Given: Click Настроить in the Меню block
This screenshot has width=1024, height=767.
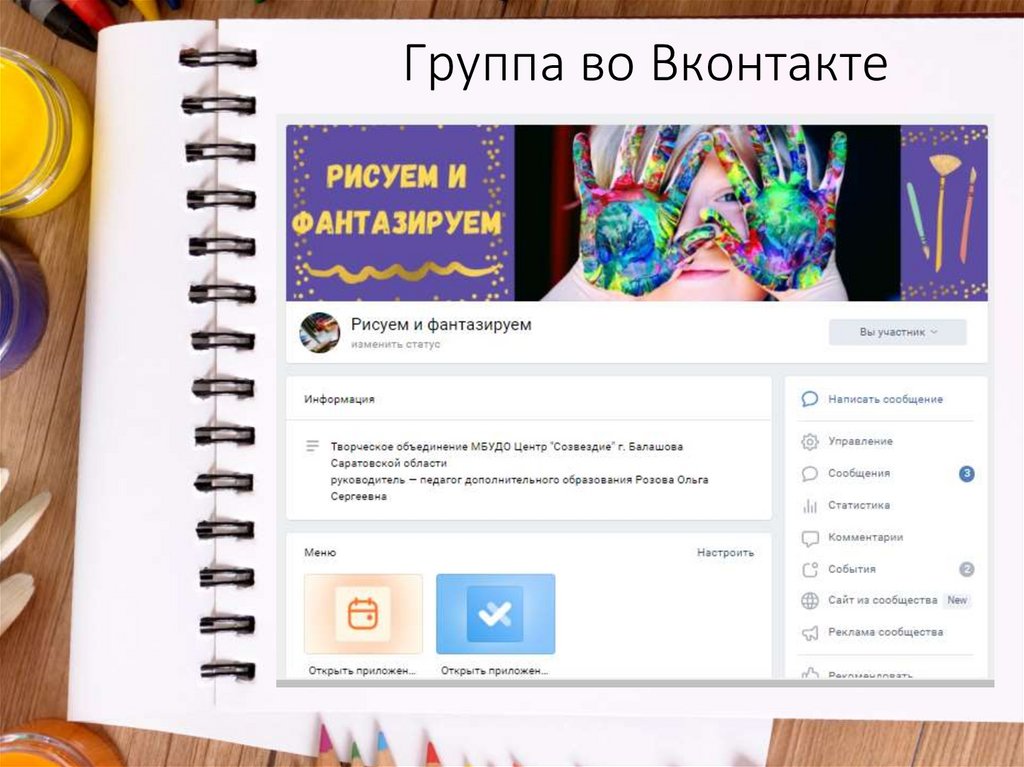Looking at the screenshot, I should tap(725, 553).
